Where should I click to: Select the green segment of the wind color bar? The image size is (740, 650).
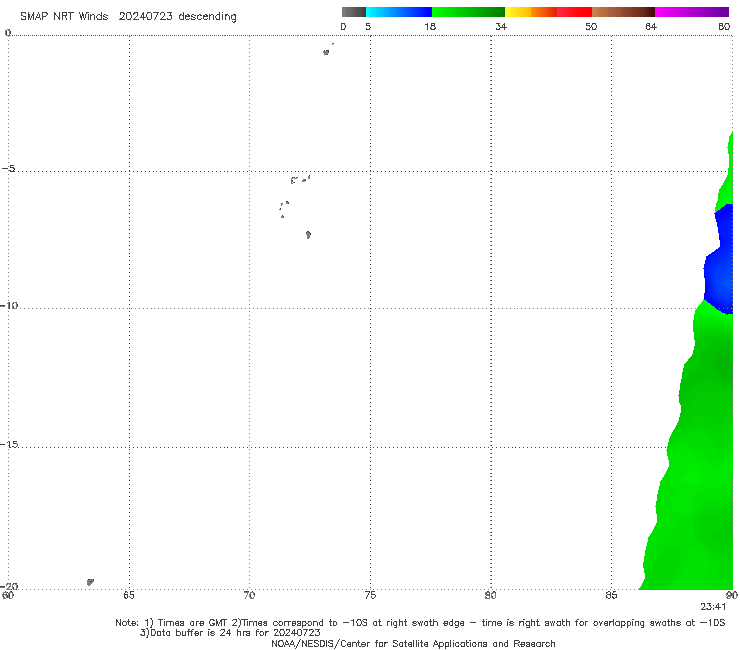pos(468,12)
